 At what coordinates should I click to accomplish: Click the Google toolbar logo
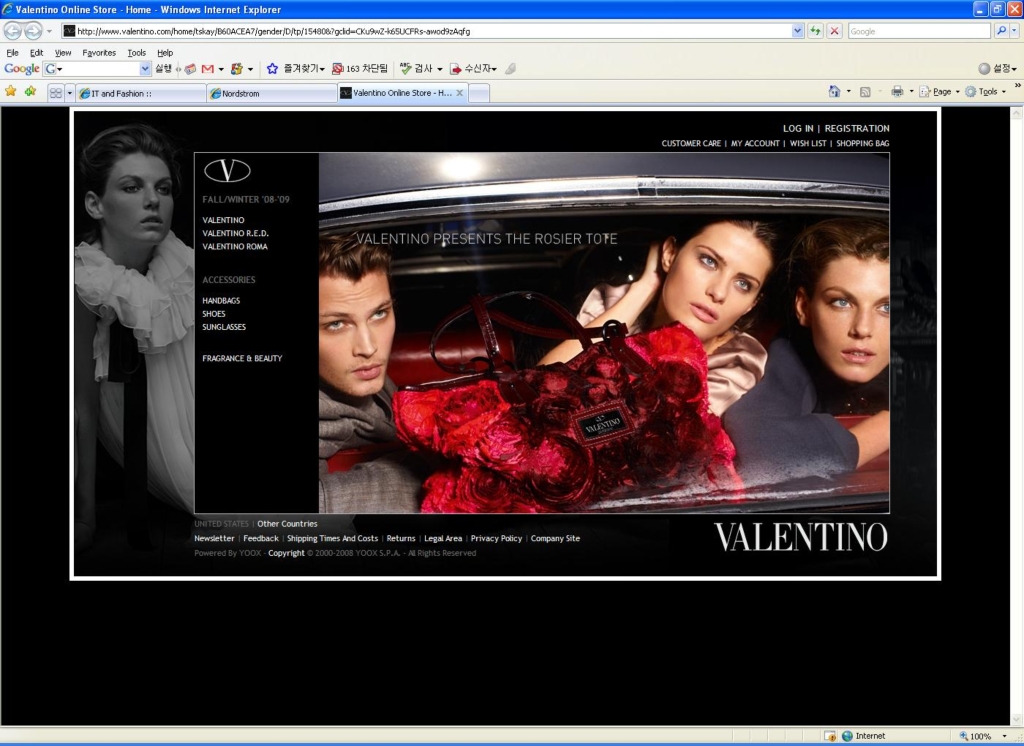pyautogui.click(x=22, y=68)
